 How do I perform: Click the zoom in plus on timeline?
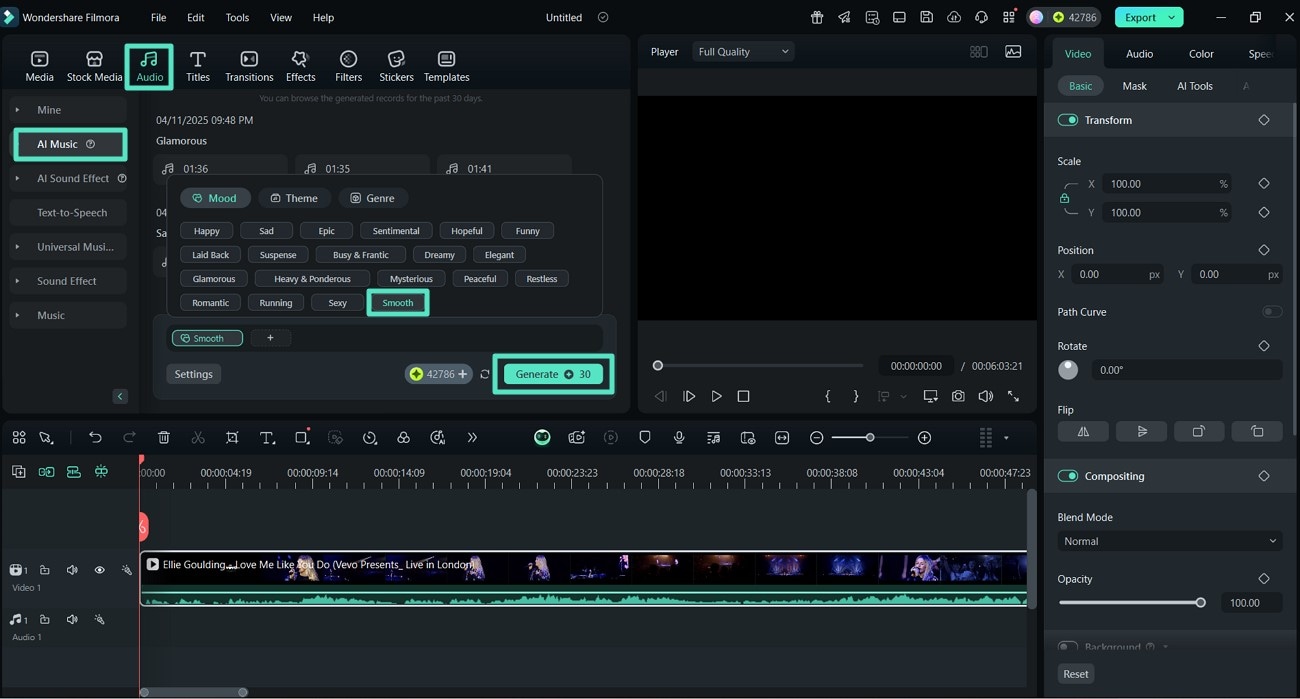coord(924,438)
